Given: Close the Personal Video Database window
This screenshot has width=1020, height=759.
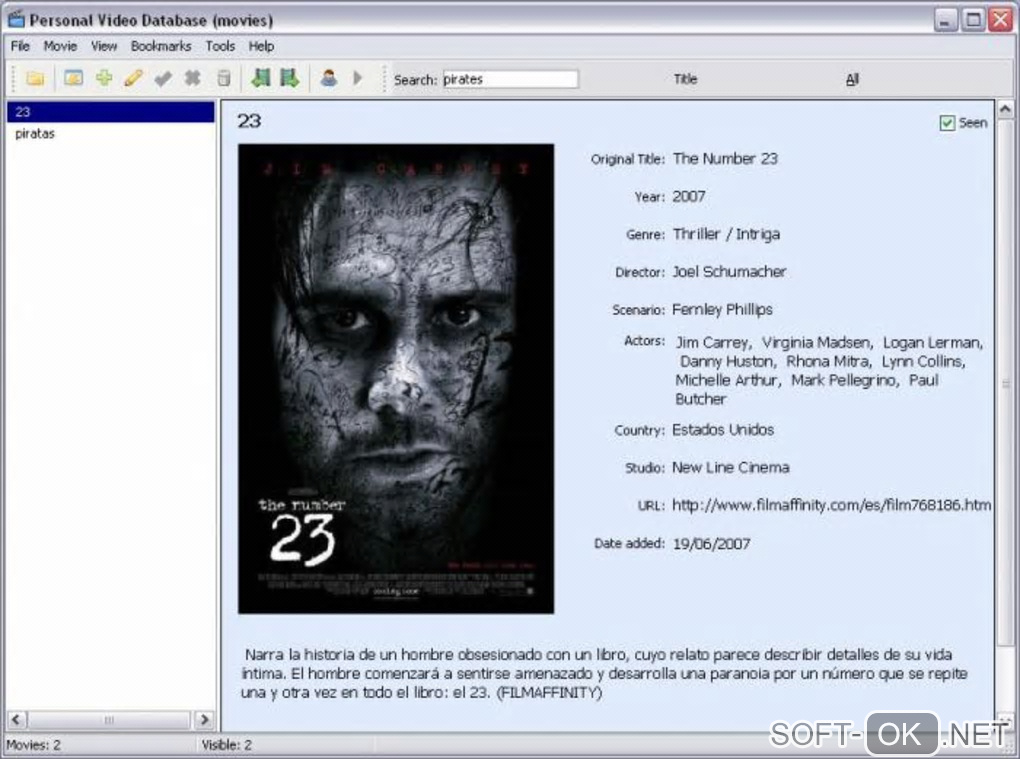Looking at the screenshot, I should point(1000,20).
